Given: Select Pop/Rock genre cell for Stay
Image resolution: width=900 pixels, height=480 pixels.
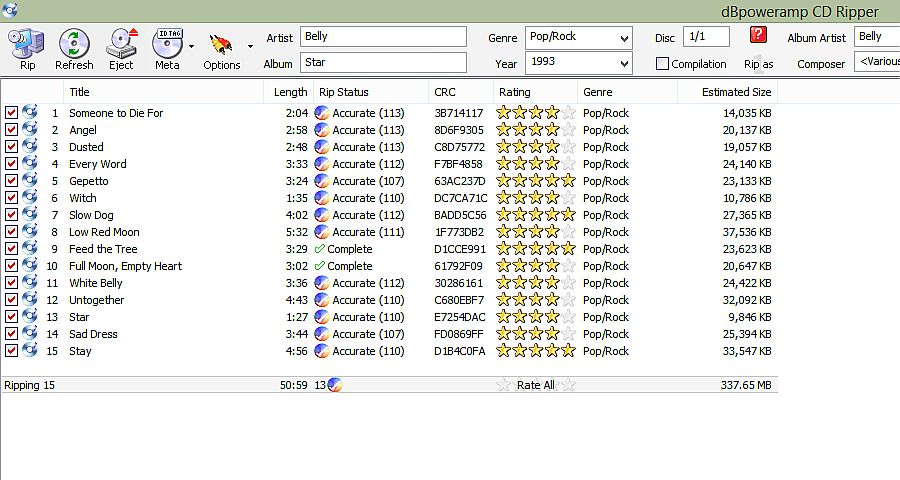Looking at the screenshot, I should (606, 351).
